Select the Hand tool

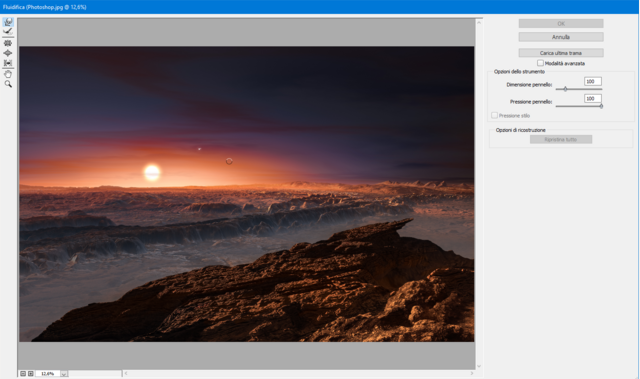pos(8,74)
